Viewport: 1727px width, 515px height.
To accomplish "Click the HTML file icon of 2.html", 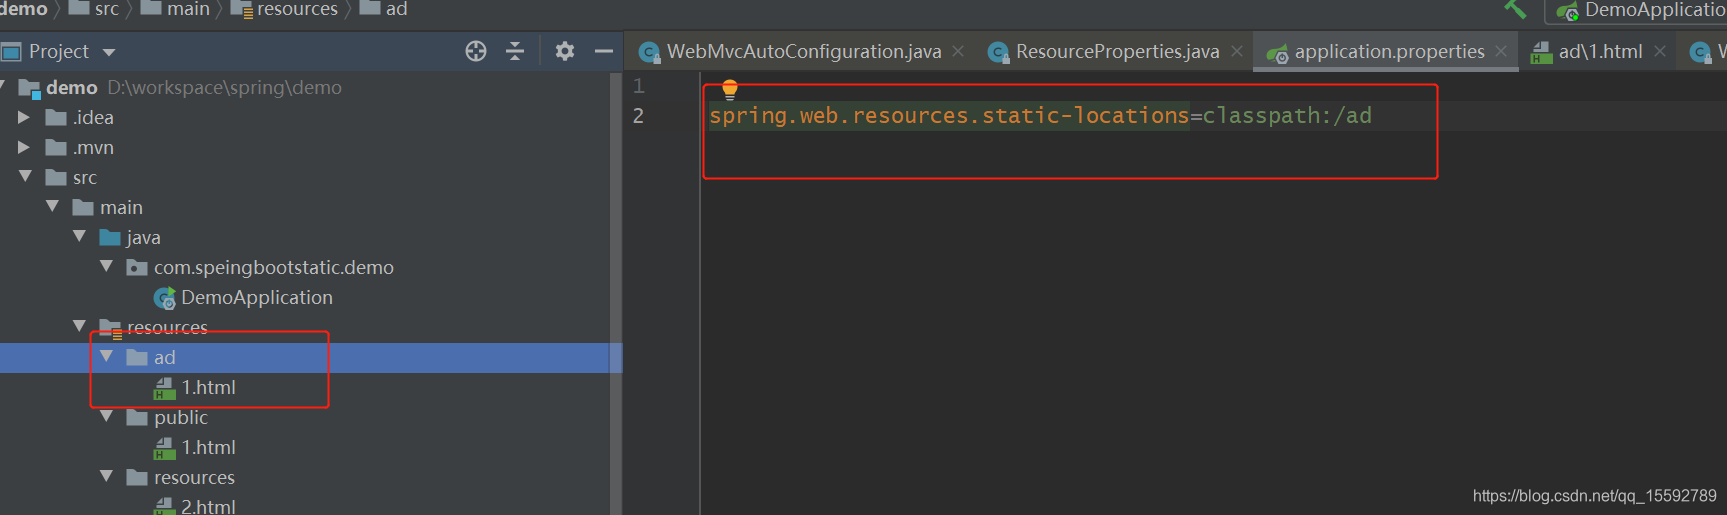I will click(x=165, y=507).
